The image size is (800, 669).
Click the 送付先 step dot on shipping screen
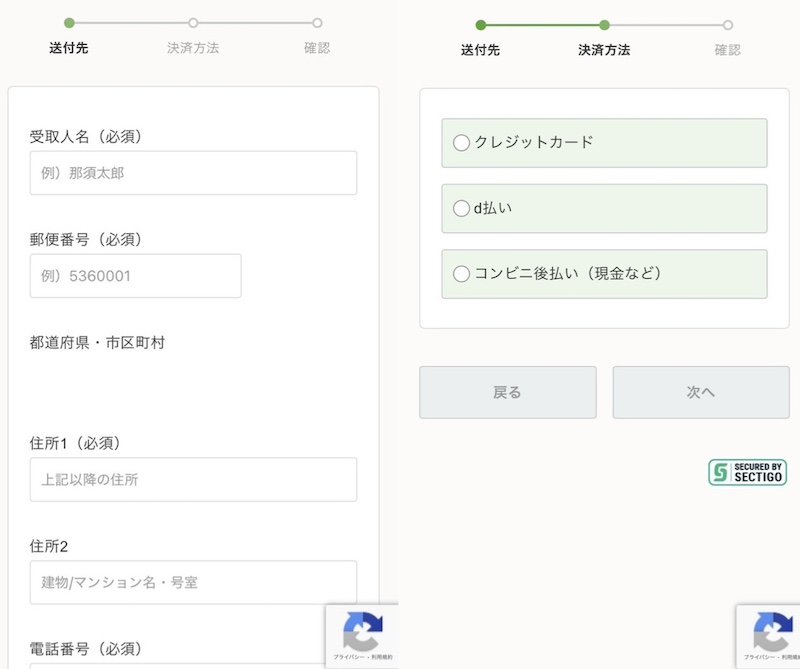pyautogui.click(x=69, y=22)
